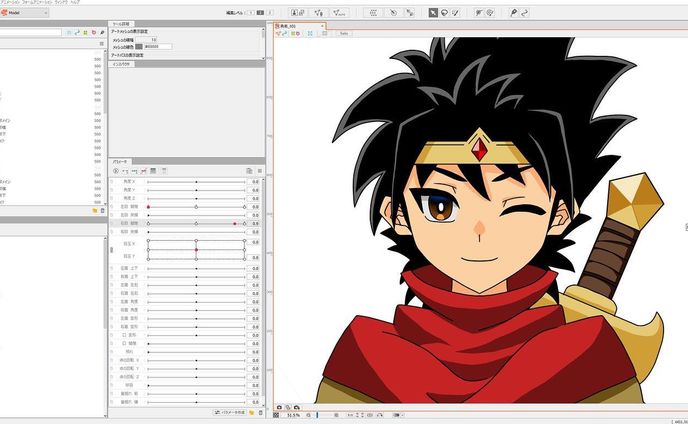Click the dotted grid mesh icon in toolbar

coord(373,13)
